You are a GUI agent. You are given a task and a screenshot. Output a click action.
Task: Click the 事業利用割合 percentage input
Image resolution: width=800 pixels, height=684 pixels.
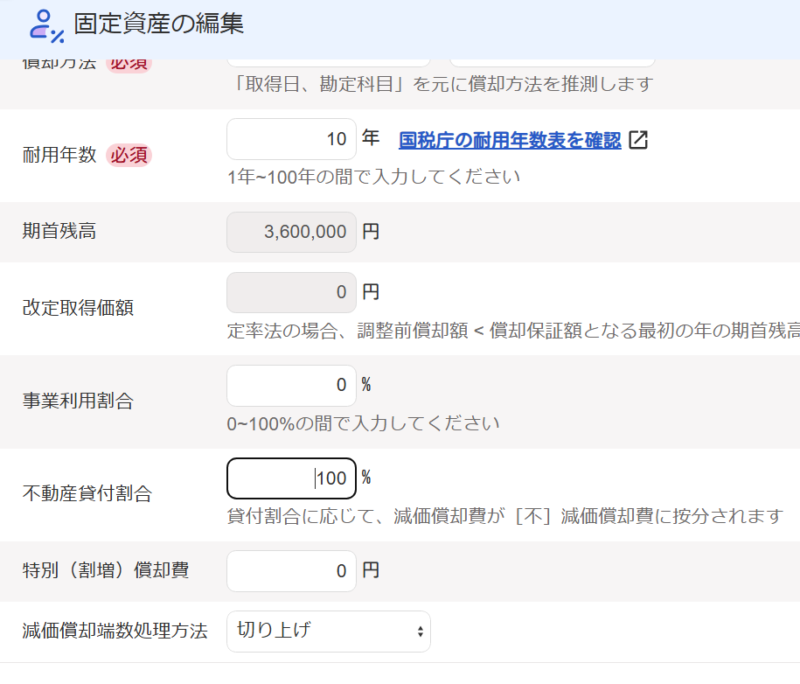pos(291,385)
